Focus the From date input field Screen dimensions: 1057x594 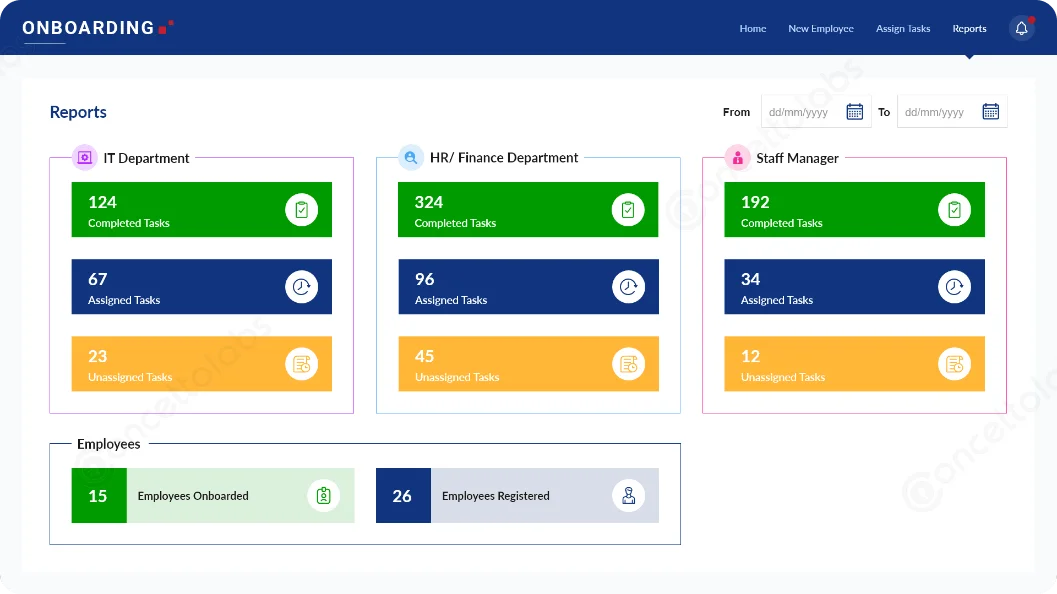click(802, 112)
